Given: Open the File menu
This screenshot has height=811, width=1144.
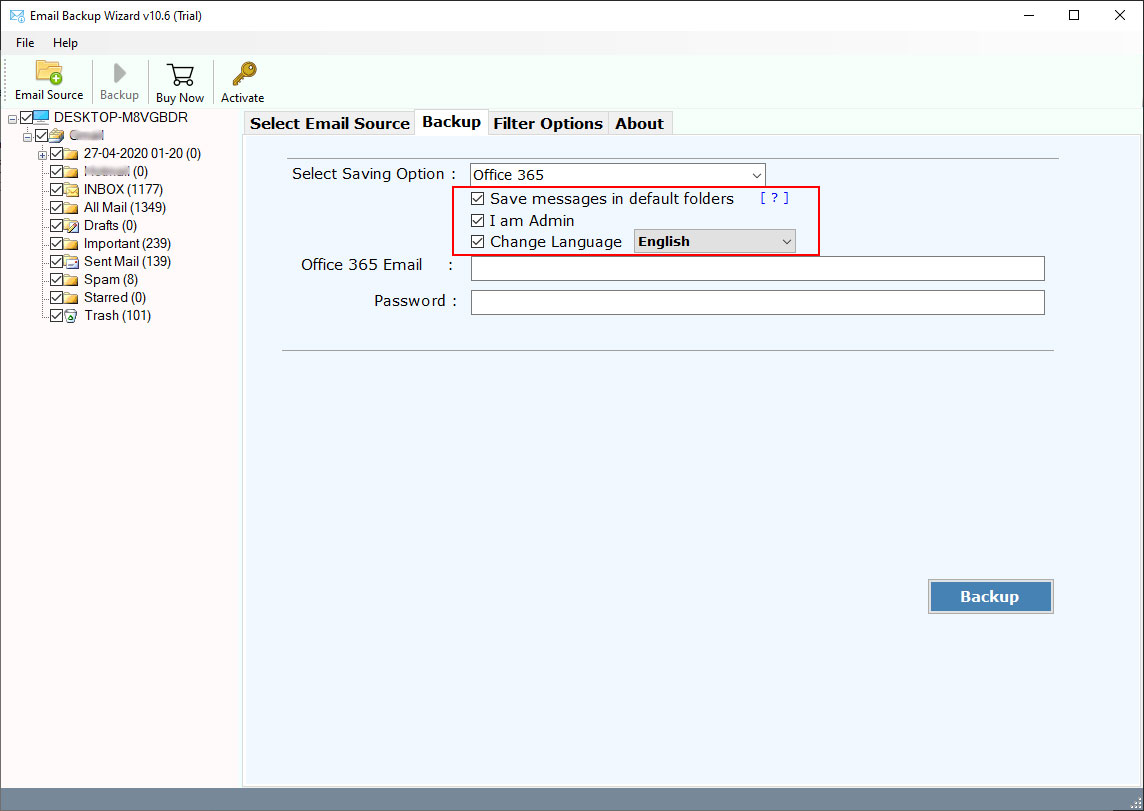Looking at the screenshot, I should (25, 42).
